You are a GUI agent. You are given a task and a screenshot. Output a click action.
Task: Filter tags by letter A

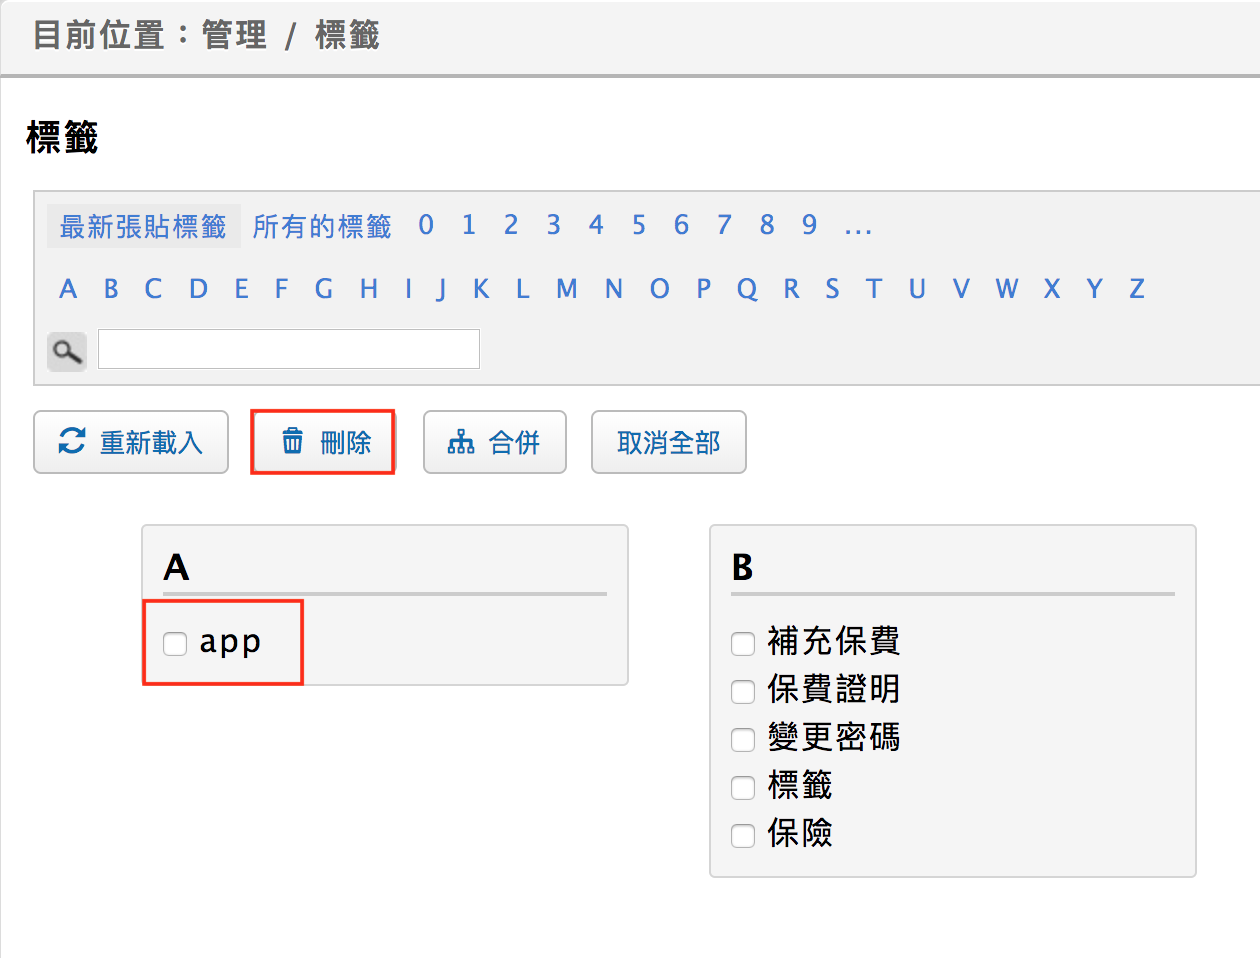pyautogui.click(x=68, y=289)
